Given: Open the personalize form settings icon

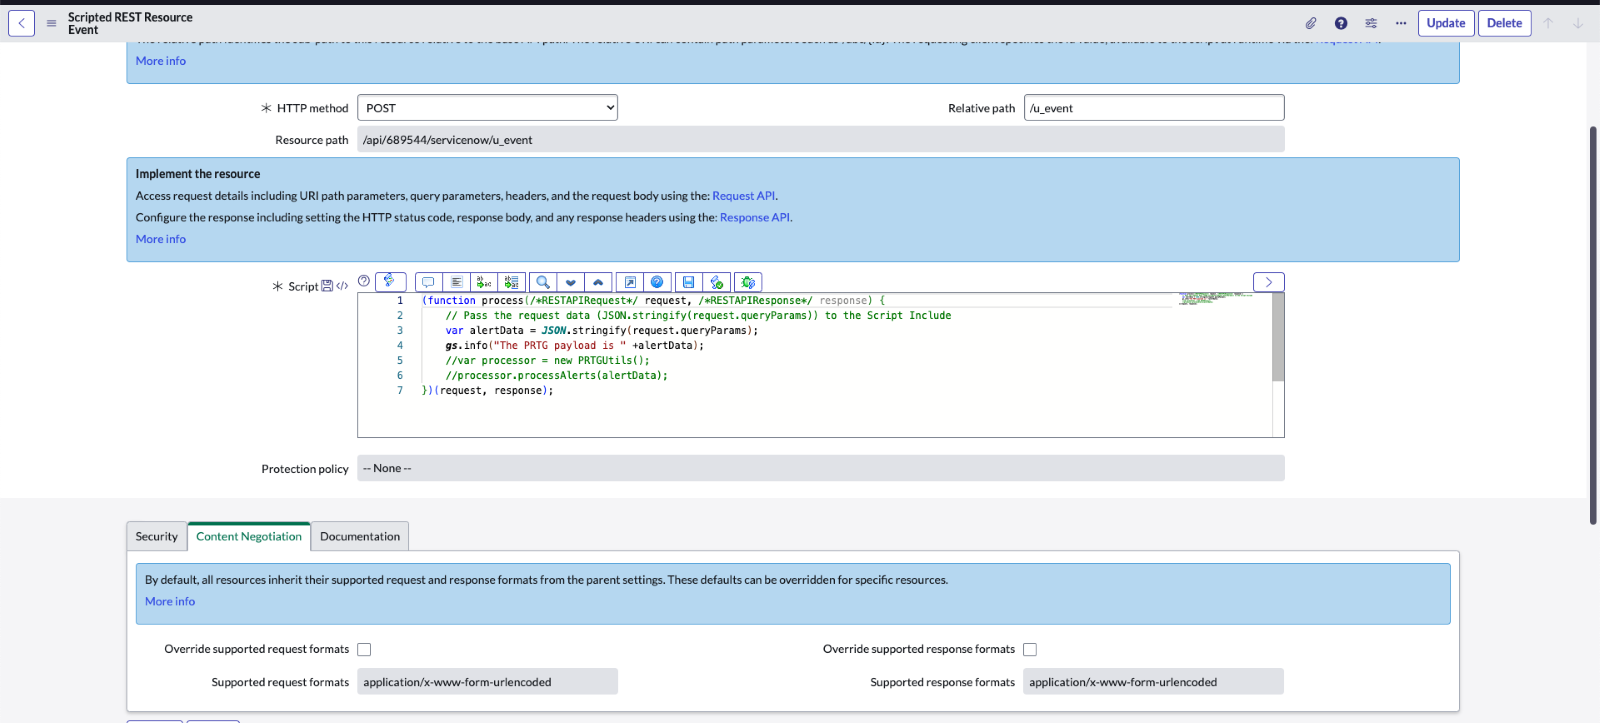Looking at the screenshot, I should click(x=1371, y=23).
